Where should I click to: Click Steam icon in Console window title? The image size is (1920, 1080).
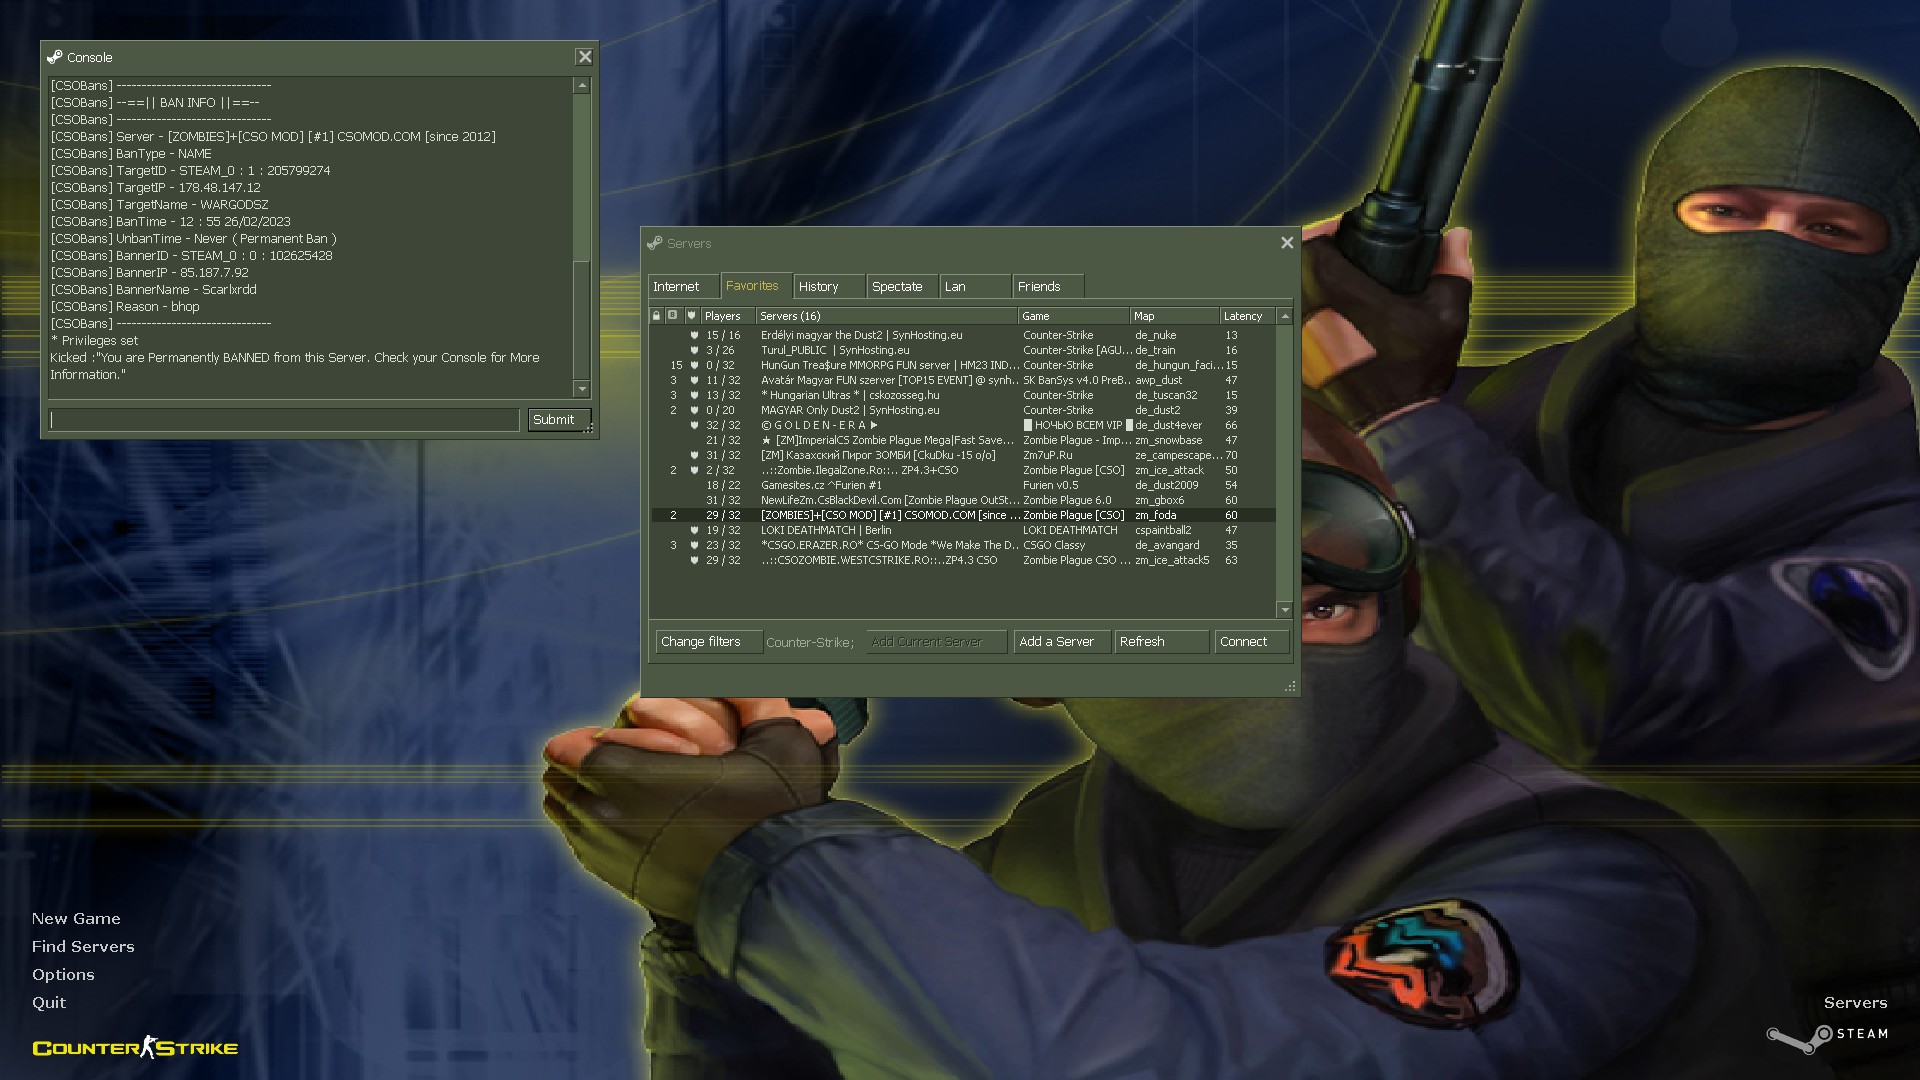[55, 57]
